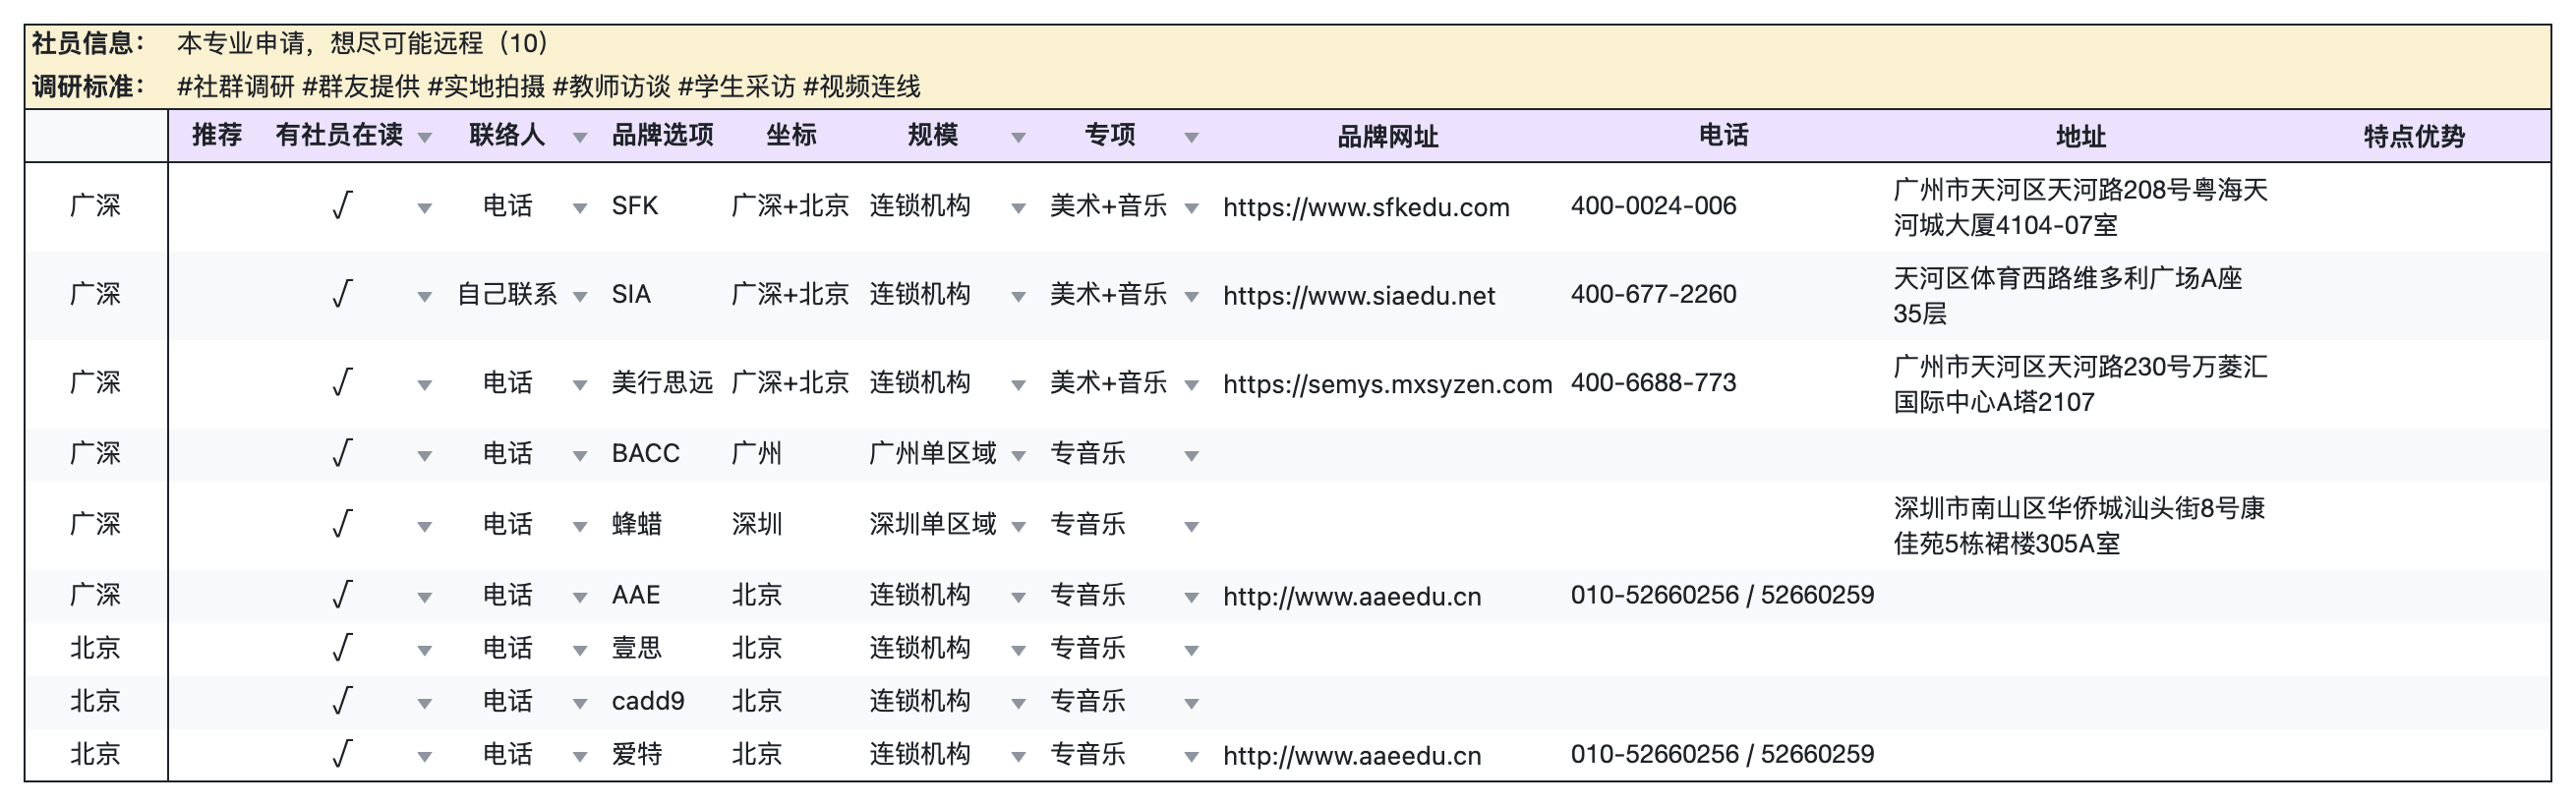Open the 有社员在读 header filter dropdown

(425, 137)
